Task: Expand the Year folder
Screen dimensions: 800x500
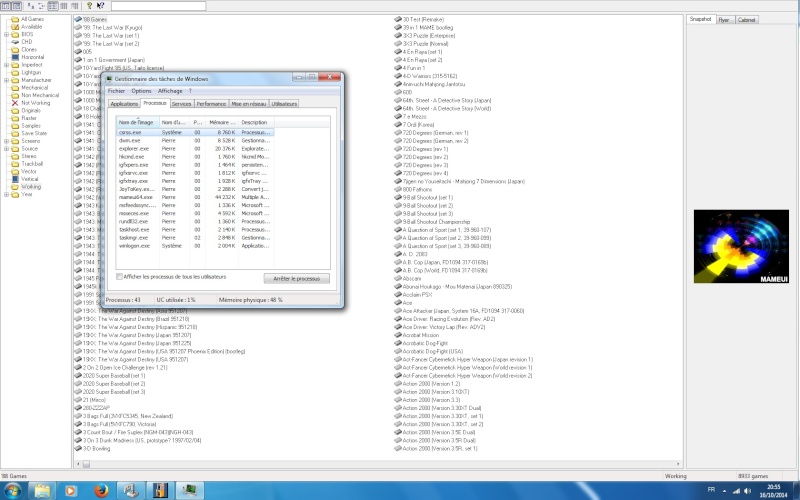Action: point(6,194)
